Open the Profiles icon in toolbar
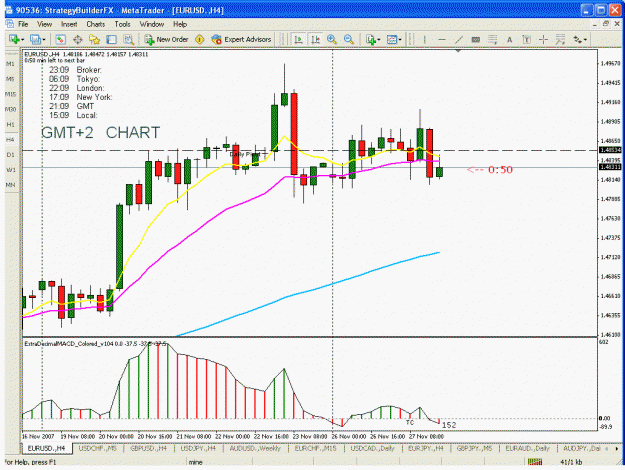The height and width of the screenshot is (470, 625). coord(35,39)
